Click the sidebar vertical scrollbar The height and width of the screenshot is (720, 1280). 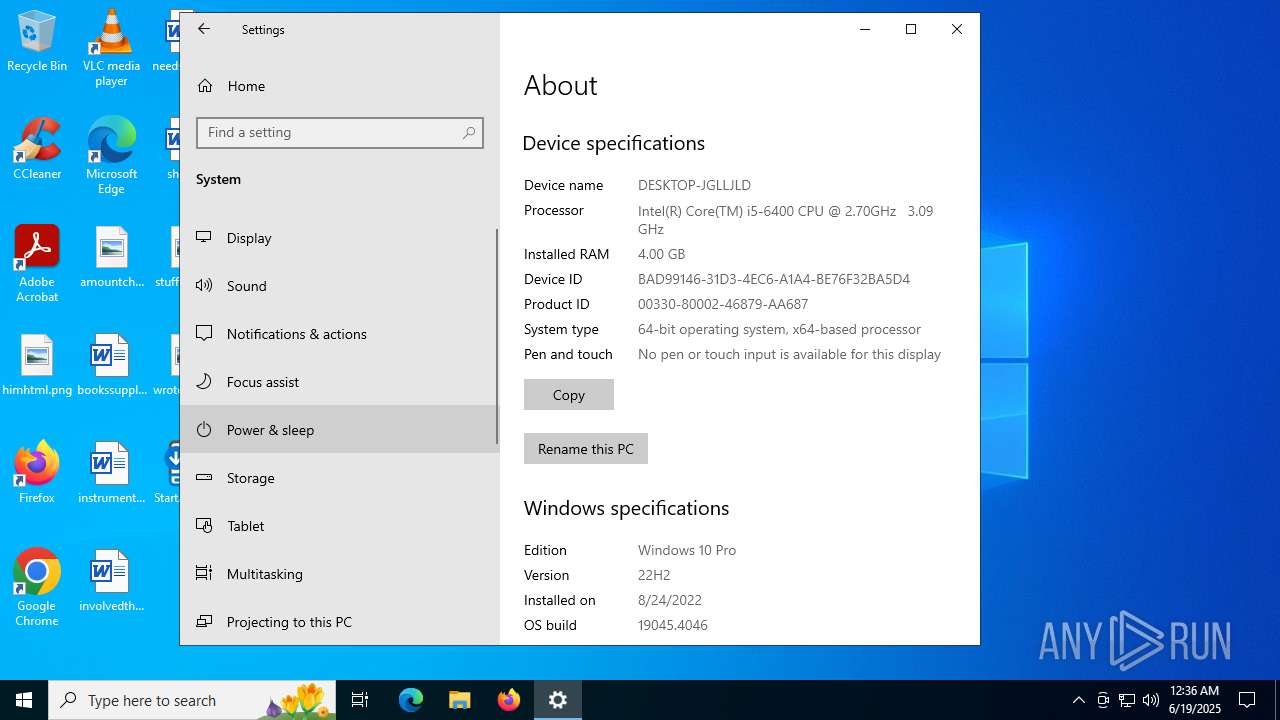click(x=497, y=336)
